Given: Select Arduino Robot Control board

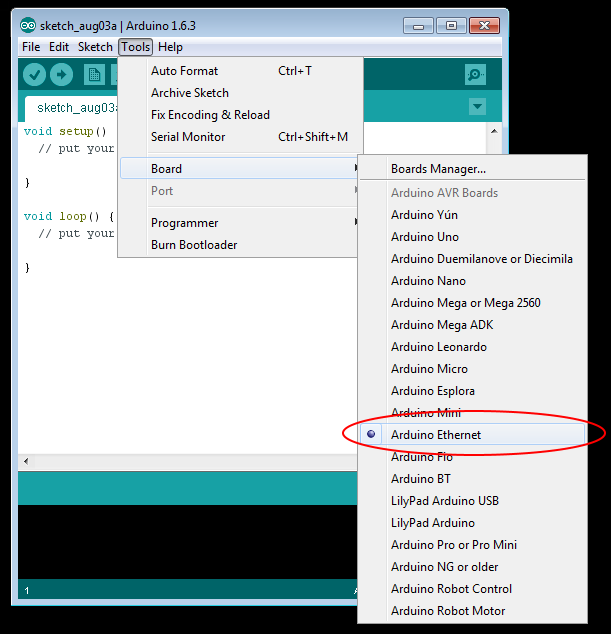Looking at the screenshot, I should click(472, 589).
